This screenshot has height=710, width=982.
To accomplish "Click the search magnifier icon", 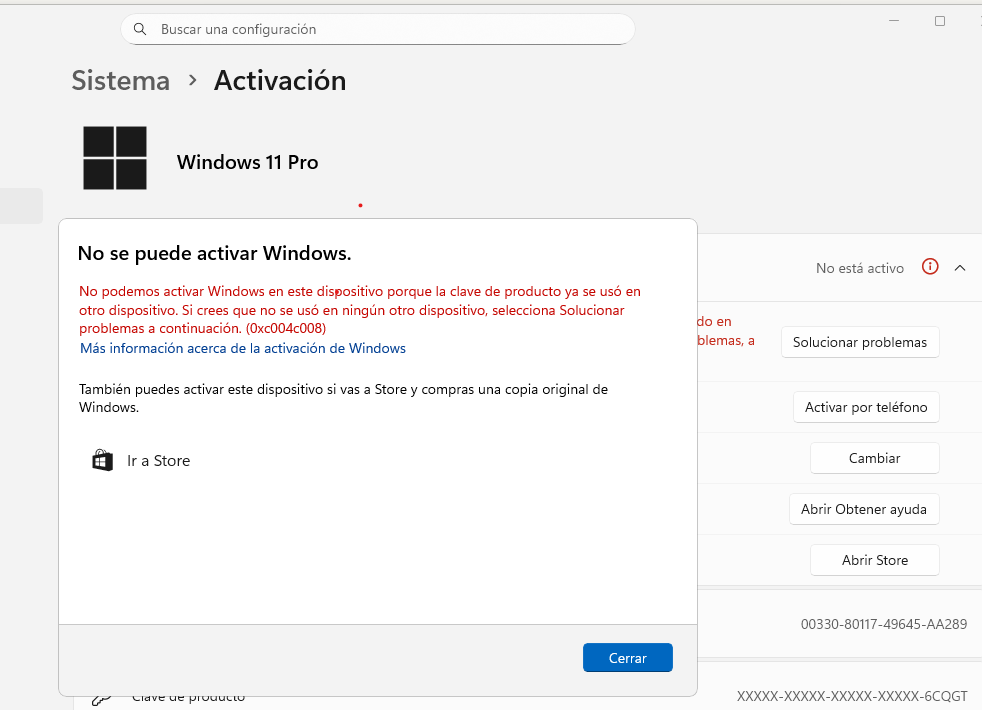I will (140, 29).
